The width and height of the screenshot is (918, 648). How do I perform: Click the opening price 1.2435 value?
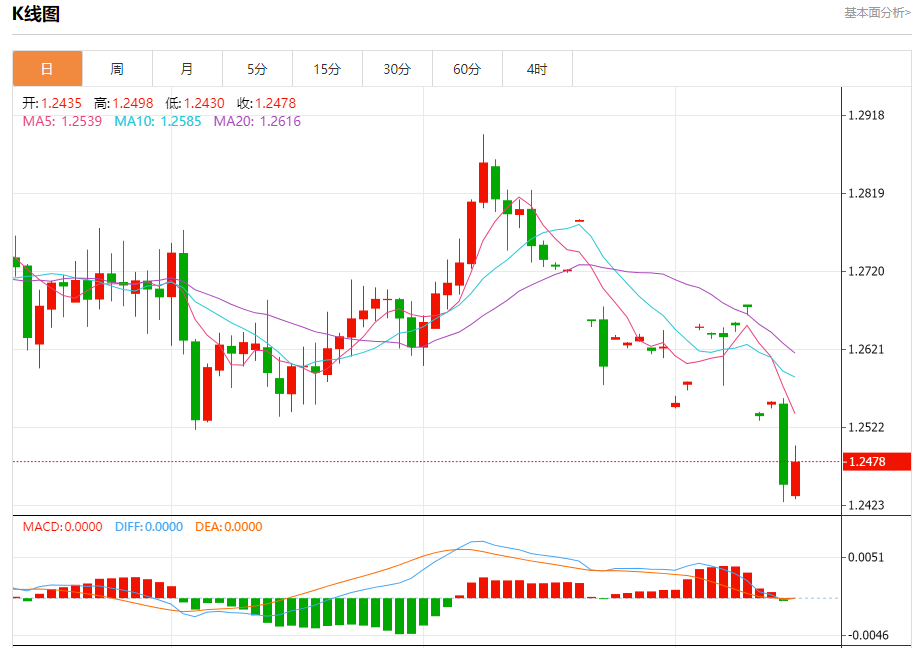click(x=61, y=104)
